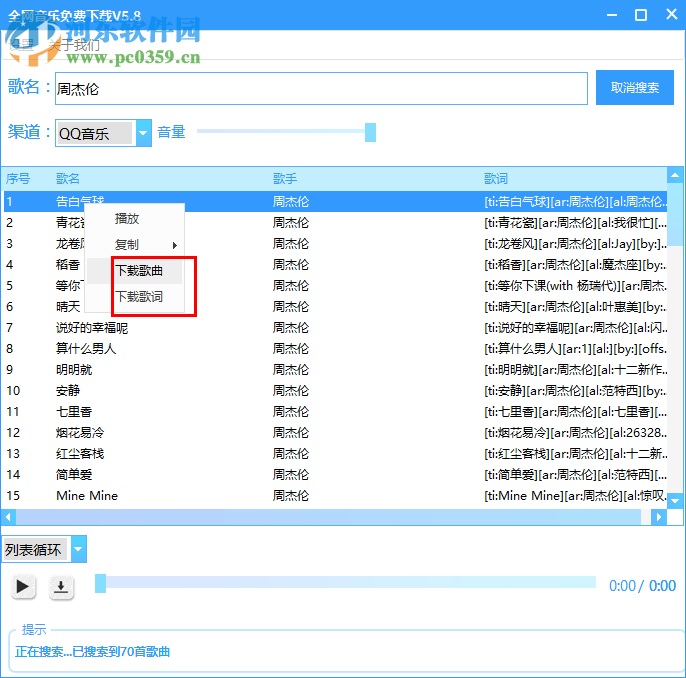Click the 音量 volume slider handle
This screenshot has height=678, width=686.
pos(370,132)
